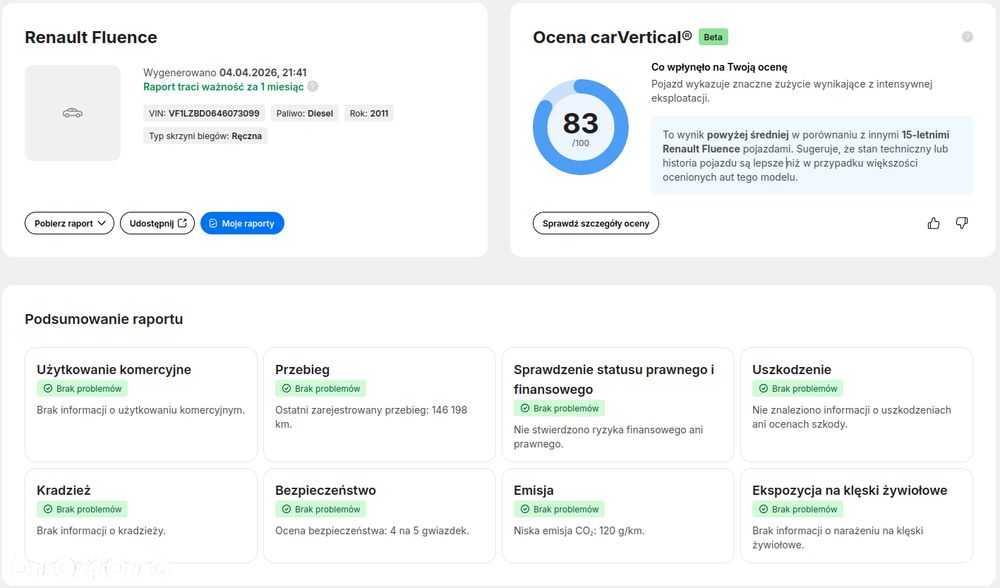This screenshot has height=588, width=1000.
Task: Click the VIN number tag
Action: click(x=204, y=113)
